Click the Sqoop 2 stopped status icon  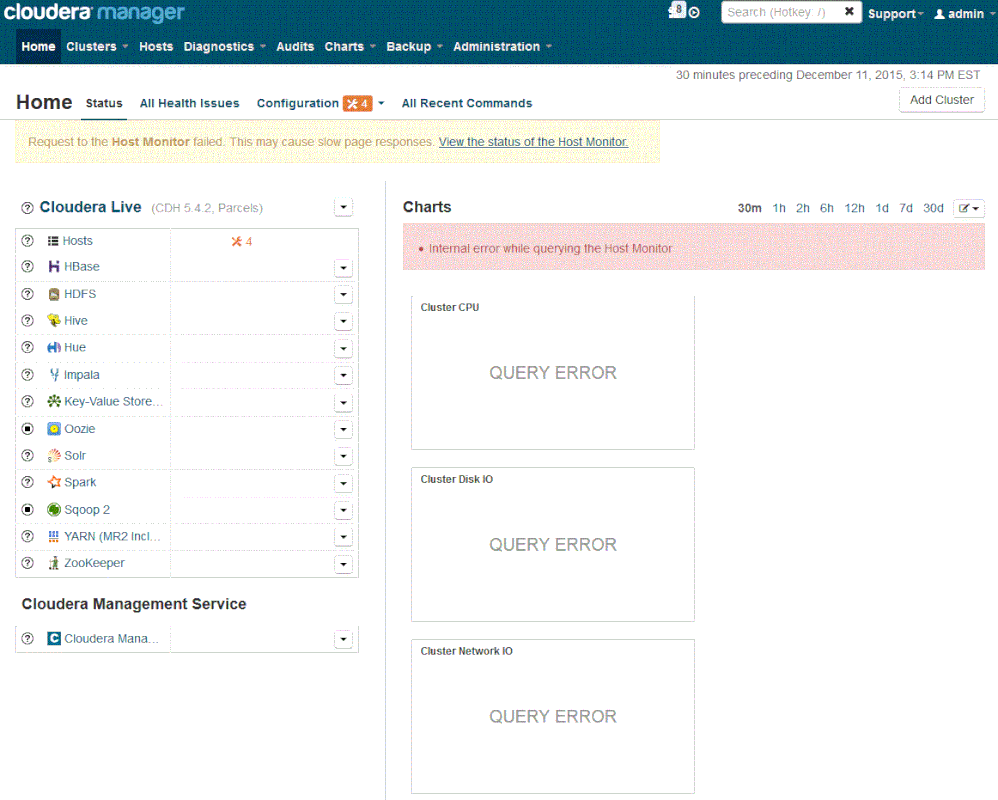pos(27,510)
